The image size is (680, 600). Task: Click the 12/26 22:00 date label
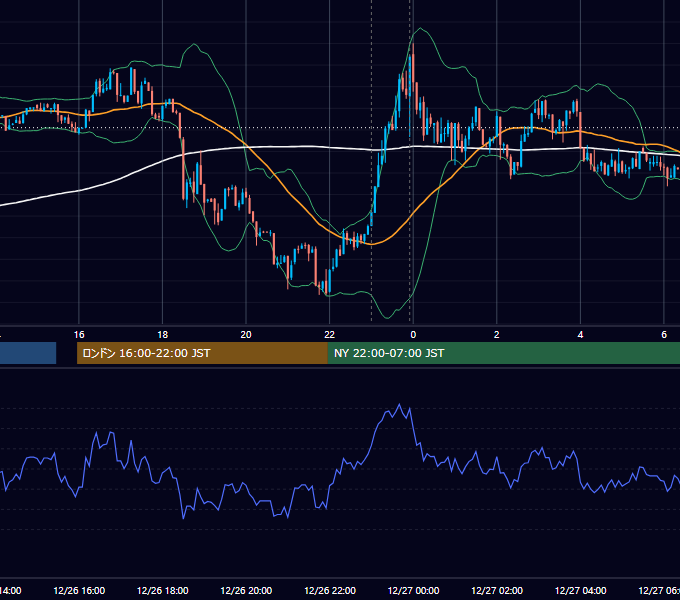click(330, 590)
